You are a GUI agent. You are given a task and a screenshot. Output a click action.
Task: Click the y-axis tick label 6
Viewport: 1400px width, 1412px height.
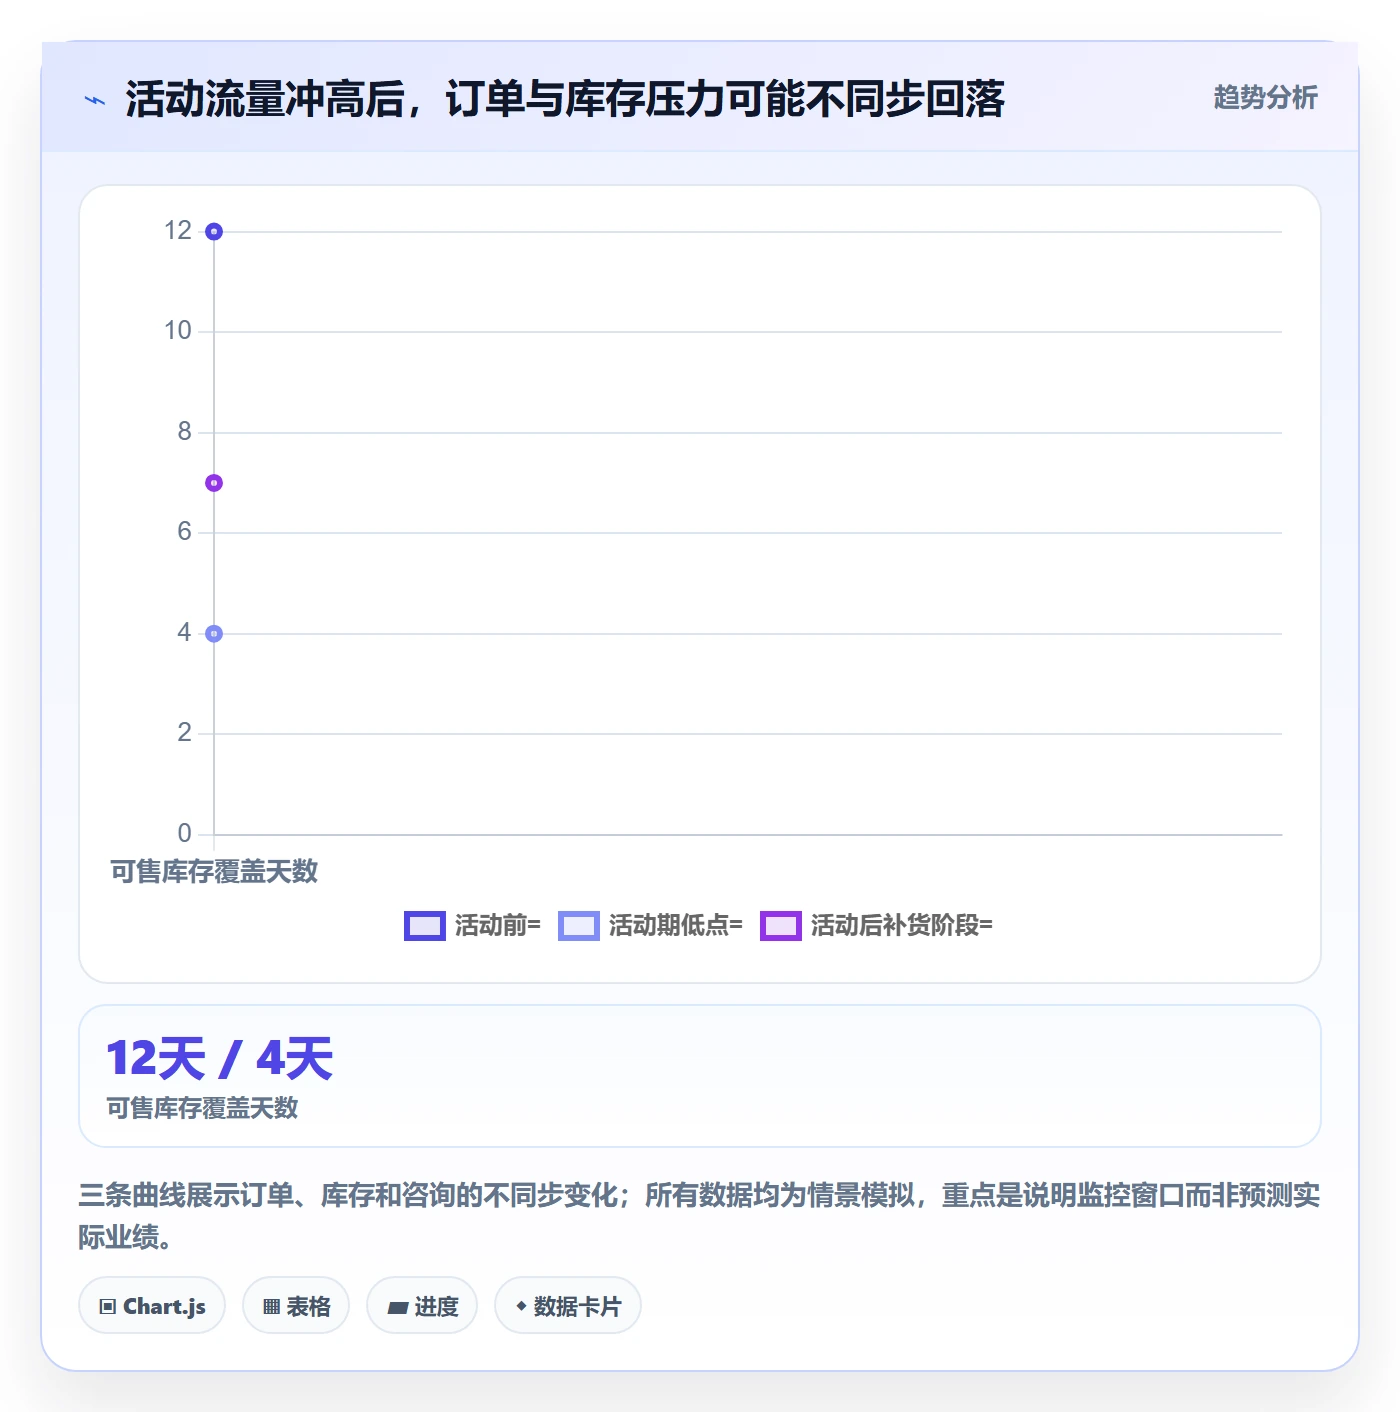tap(184, 532)
